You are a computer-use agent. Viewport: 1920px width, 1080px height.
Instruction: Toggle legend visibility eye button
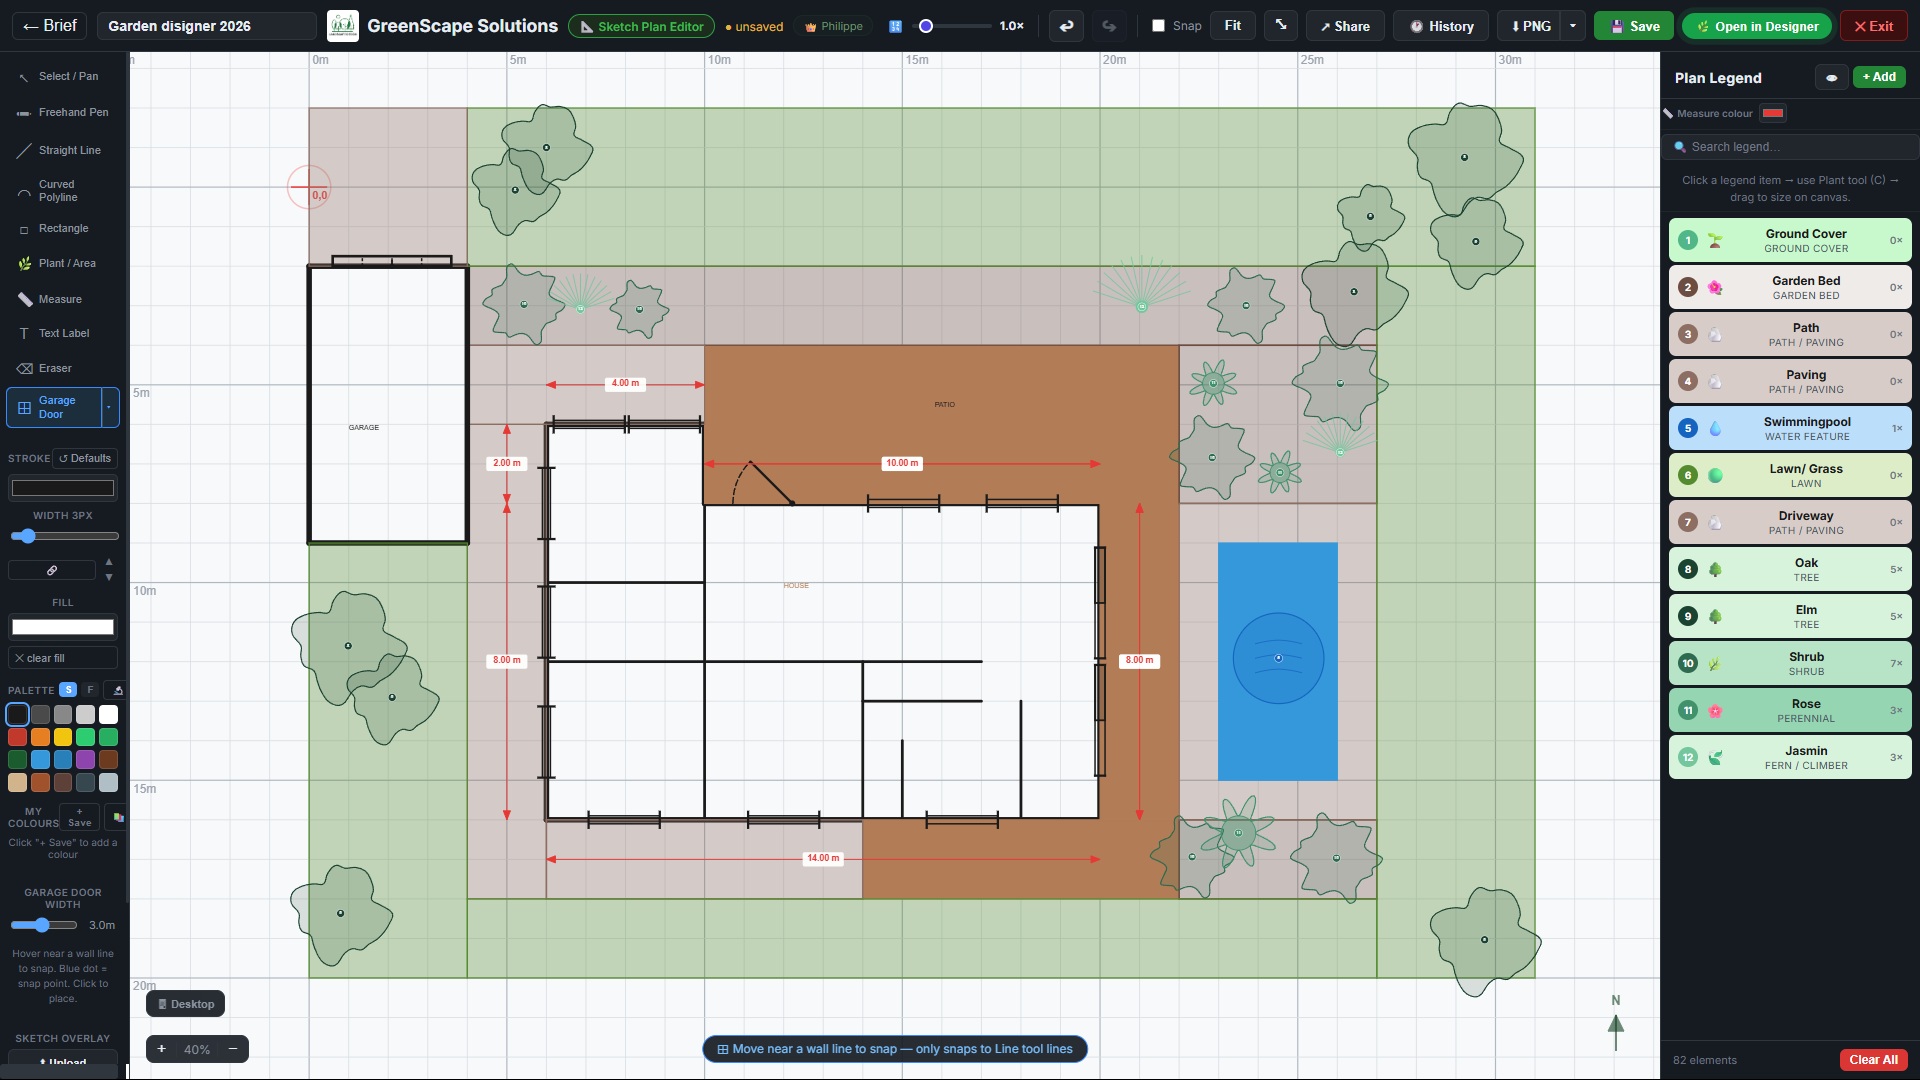click(x=1831, y=78)
